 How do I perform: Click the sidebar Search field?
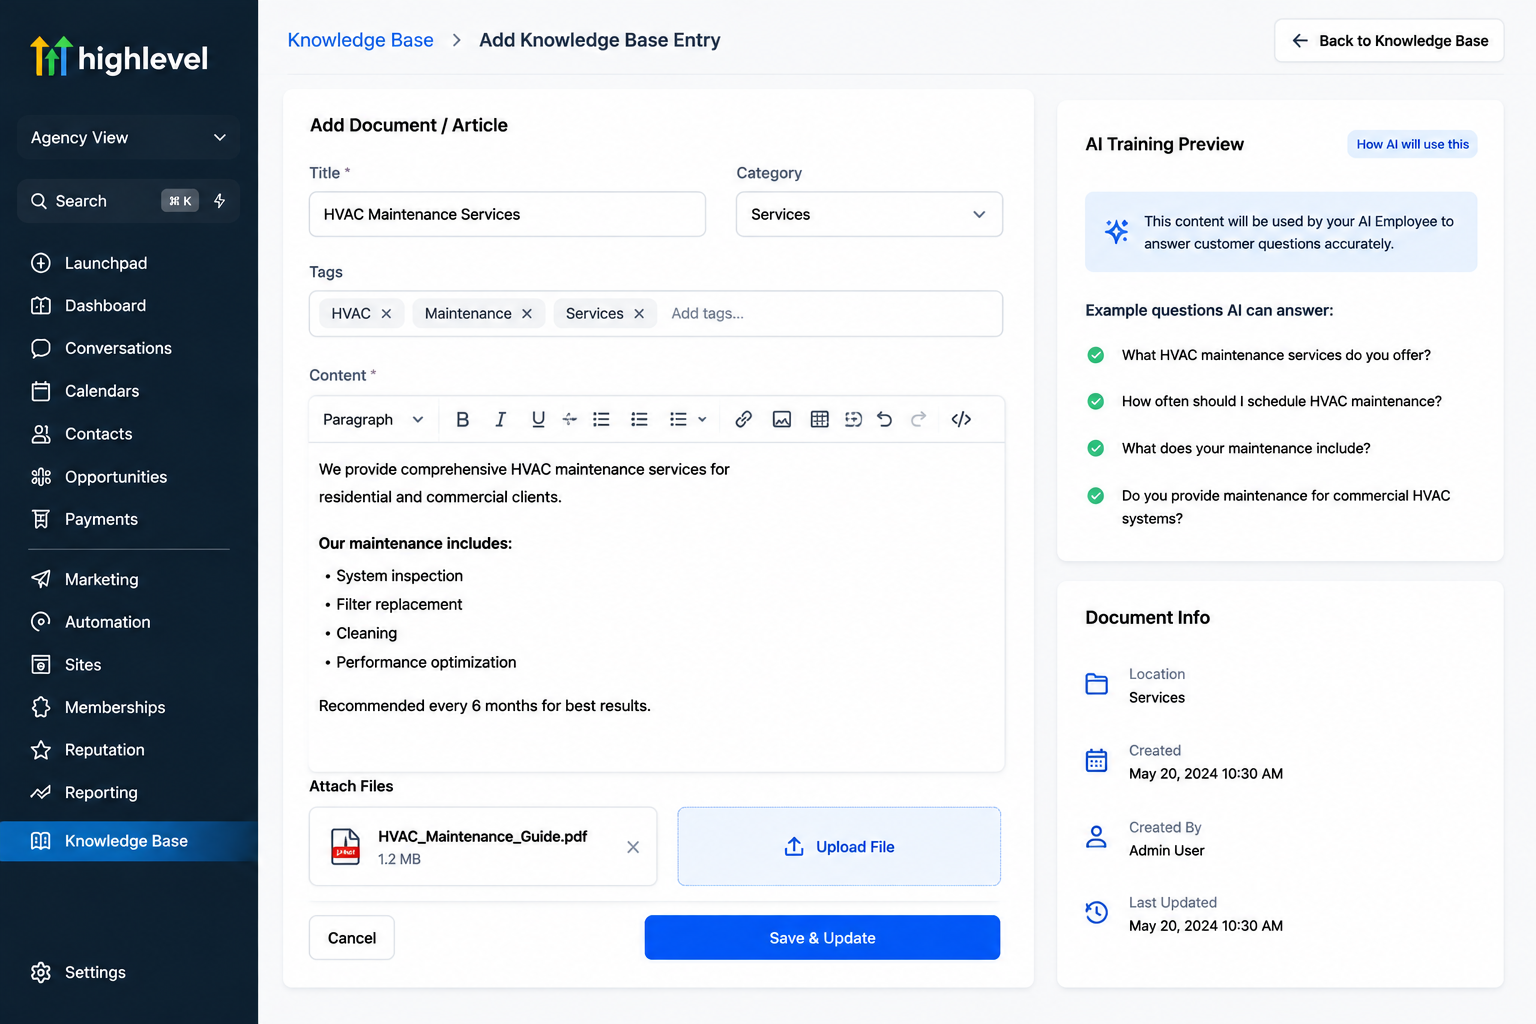point(129,201)
